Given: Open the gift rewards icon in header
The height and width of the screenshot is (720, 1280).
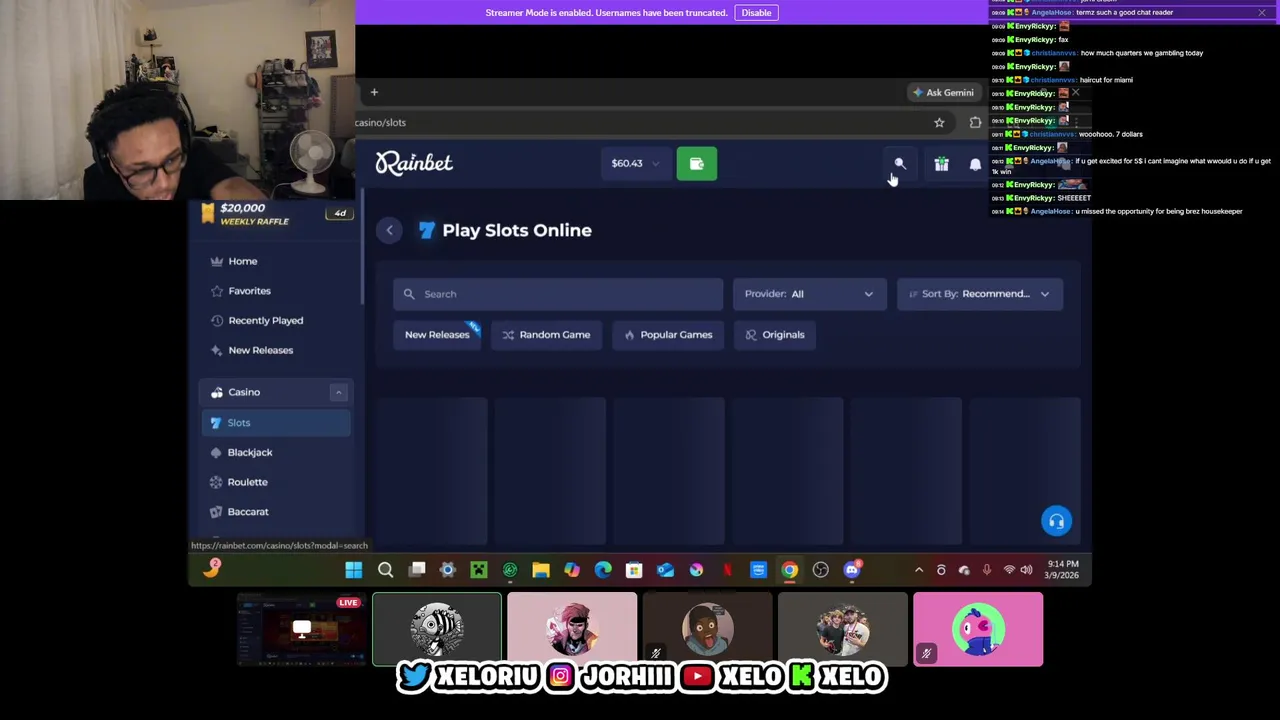Looking at the screenshot, I should 941,164.
